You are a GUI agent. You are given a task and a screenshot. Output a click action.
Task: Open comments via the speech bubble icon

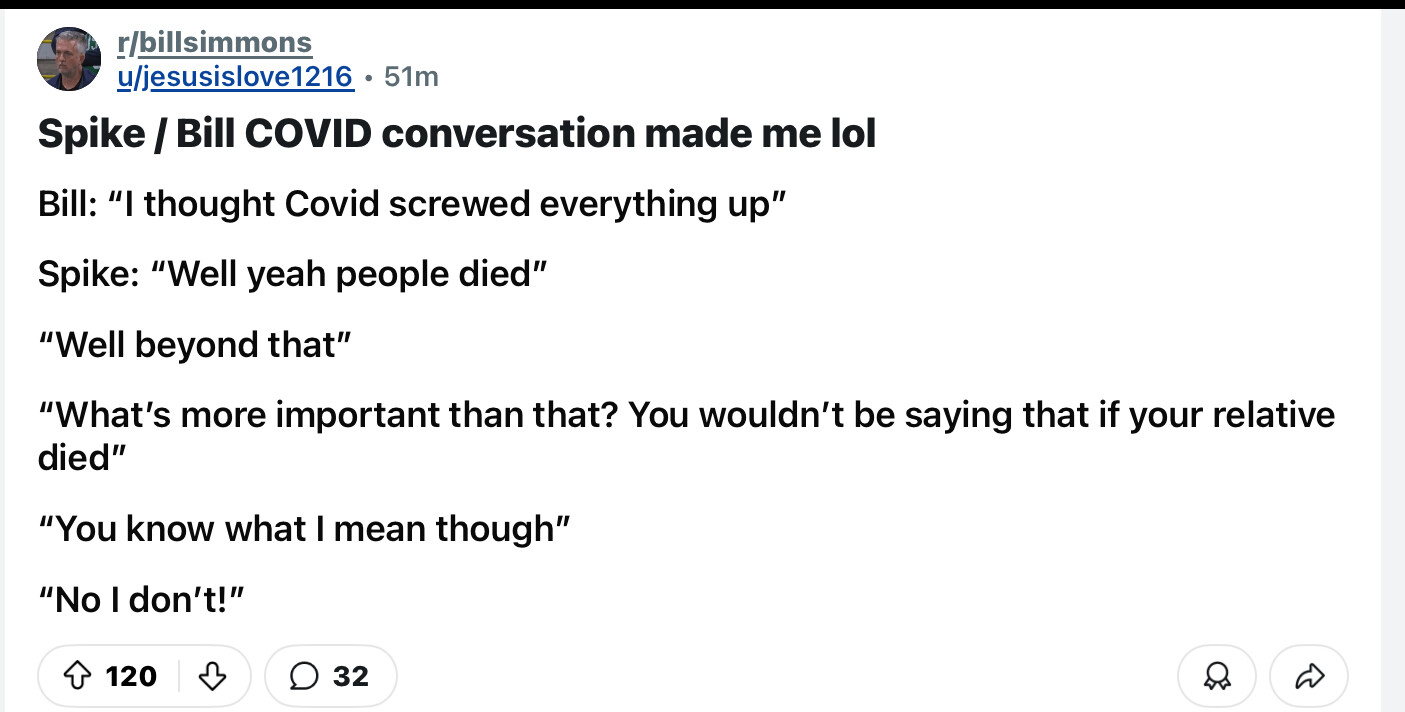click(x=303, y=677)
